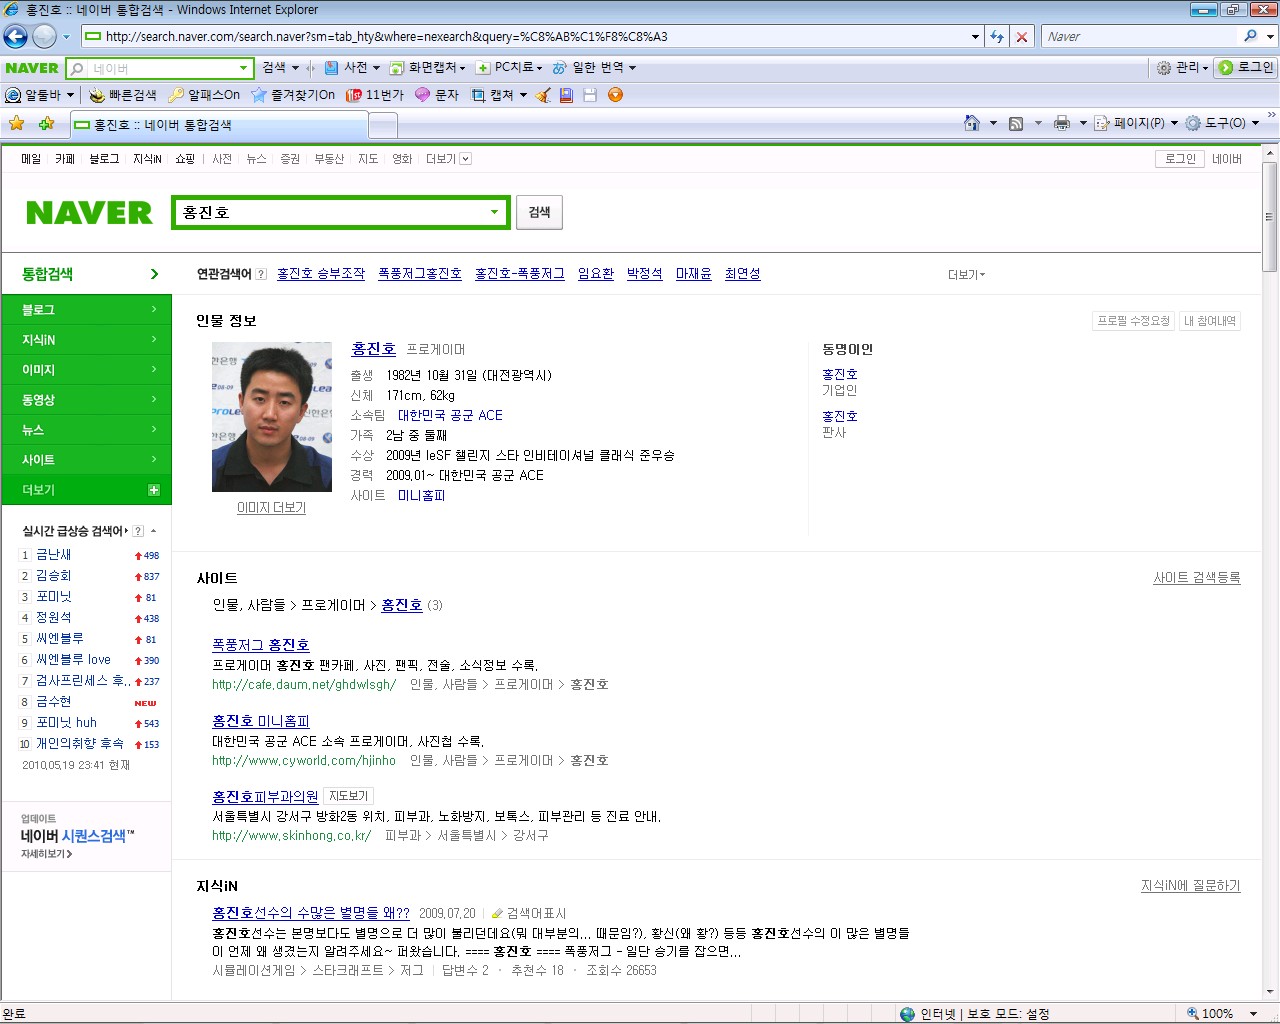Open 11번가 toolbar shortcut
Image resolution: width=1280 pixels, height=1024 pixels.
[x=375, y=95]
